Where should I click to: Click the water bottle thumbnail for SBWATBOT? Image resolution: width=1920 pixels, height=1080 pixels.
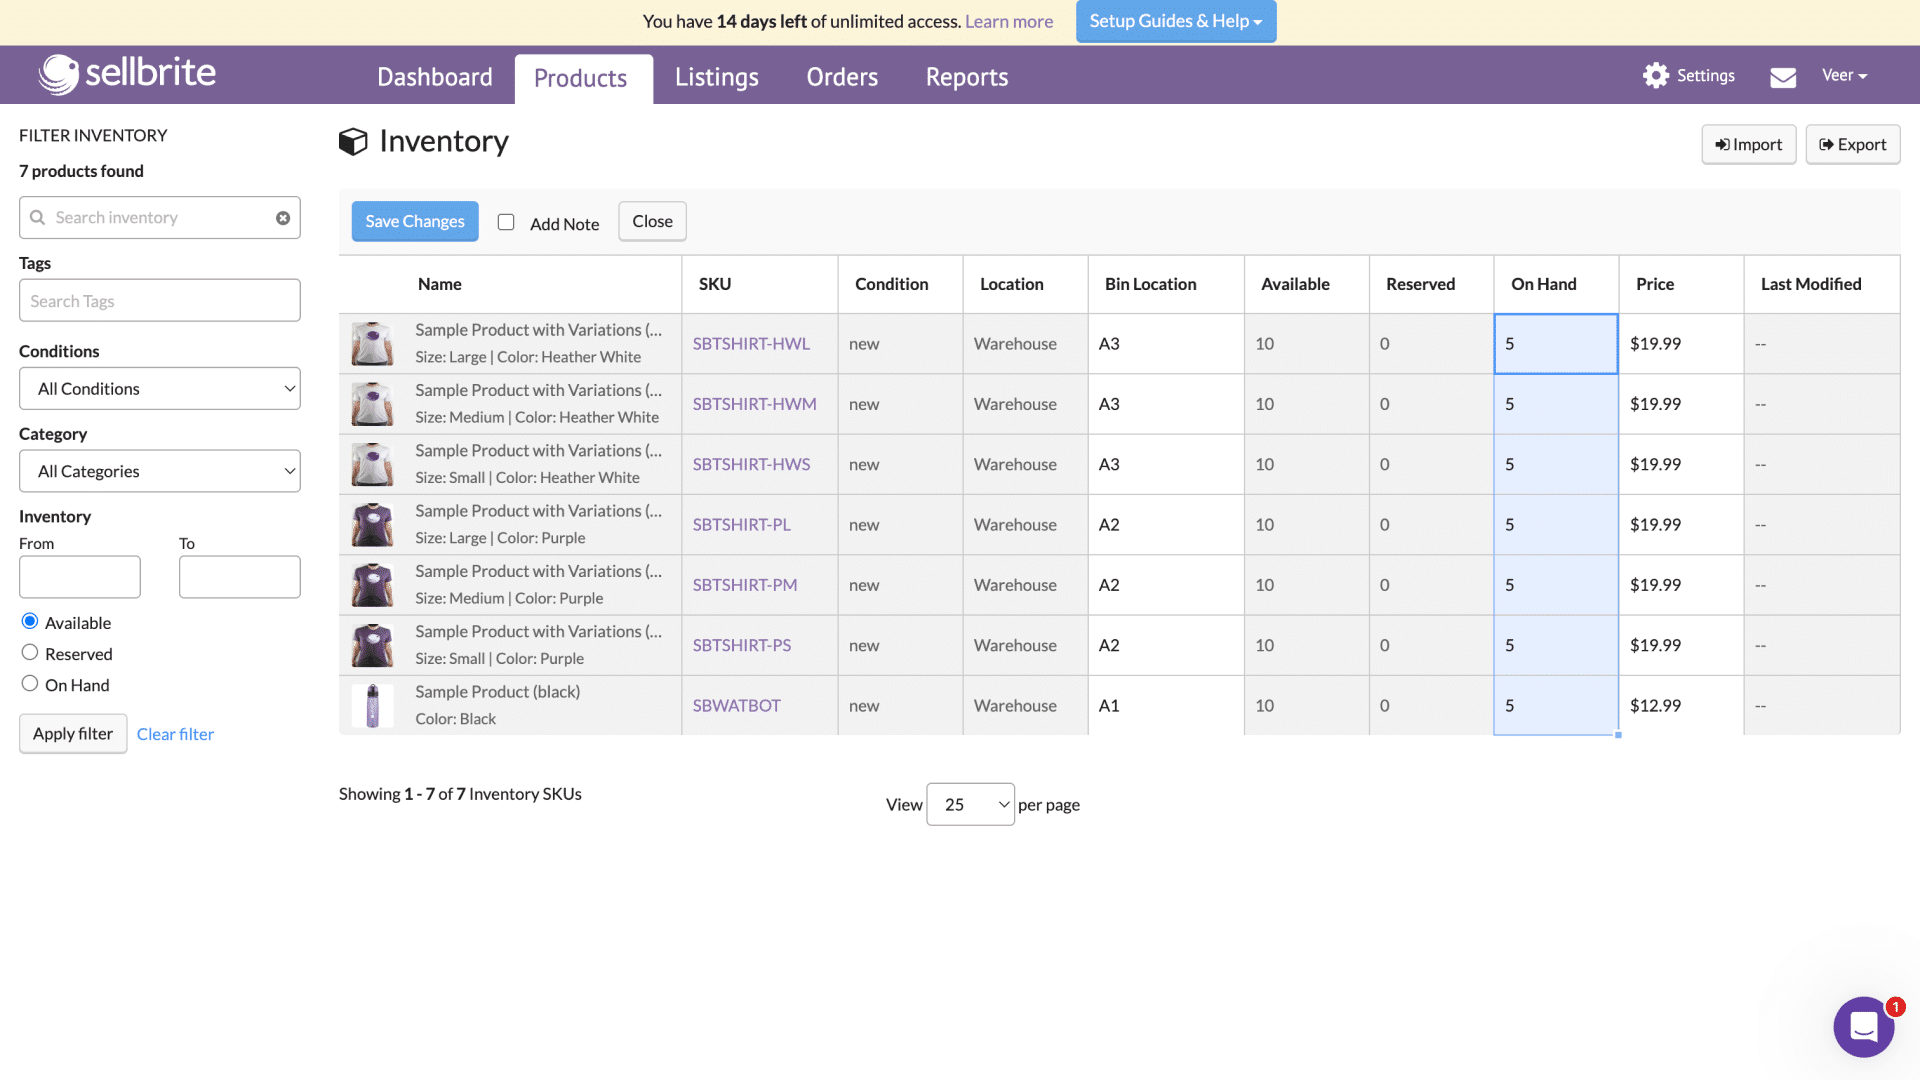[x=372, y=706]
